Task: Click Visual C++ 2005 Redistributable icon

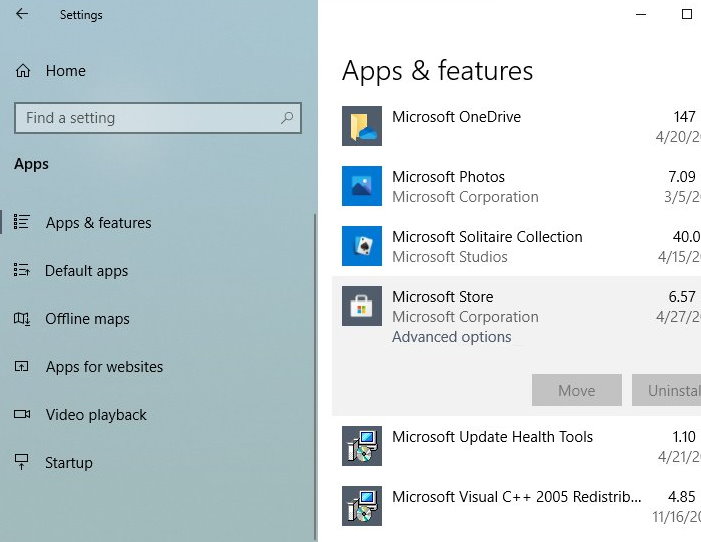Action: 362,506
